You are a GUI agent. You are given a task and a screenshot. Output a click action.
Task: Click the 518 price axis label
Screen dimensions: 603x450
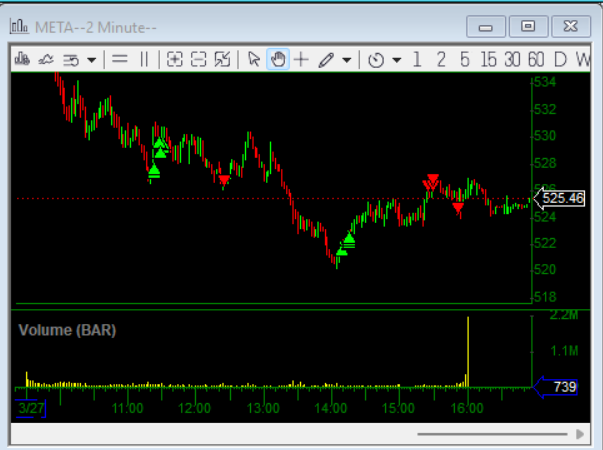[x=545, y=297]
